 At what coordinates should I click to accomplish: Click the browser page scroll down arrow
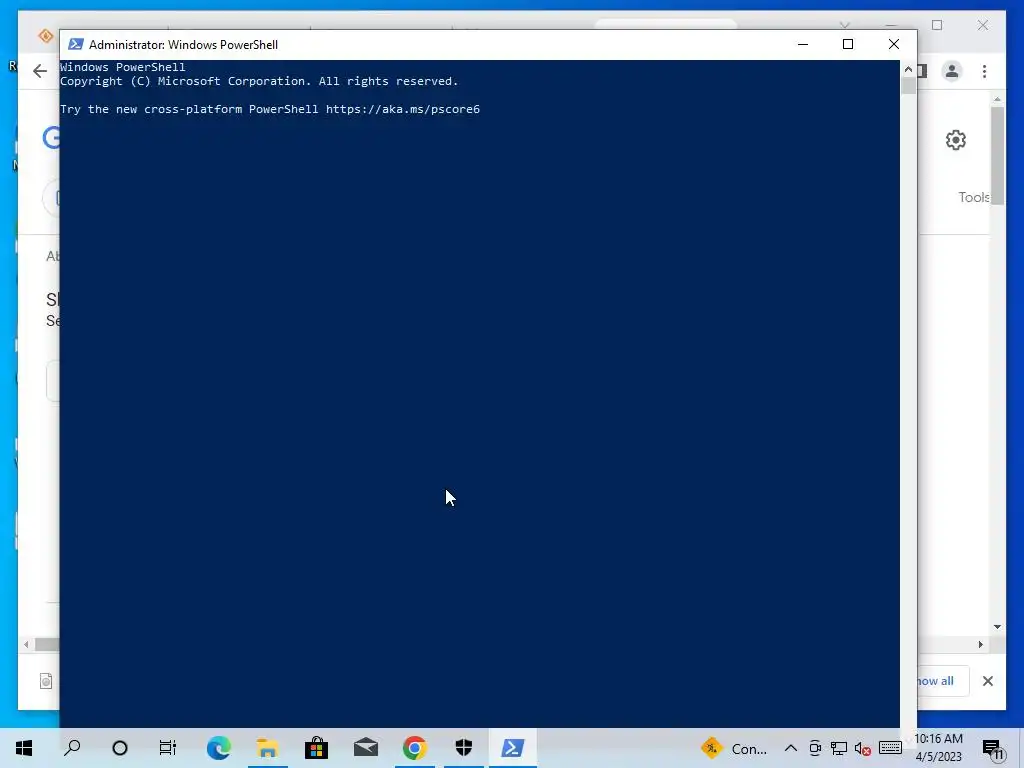coord(997,627)
